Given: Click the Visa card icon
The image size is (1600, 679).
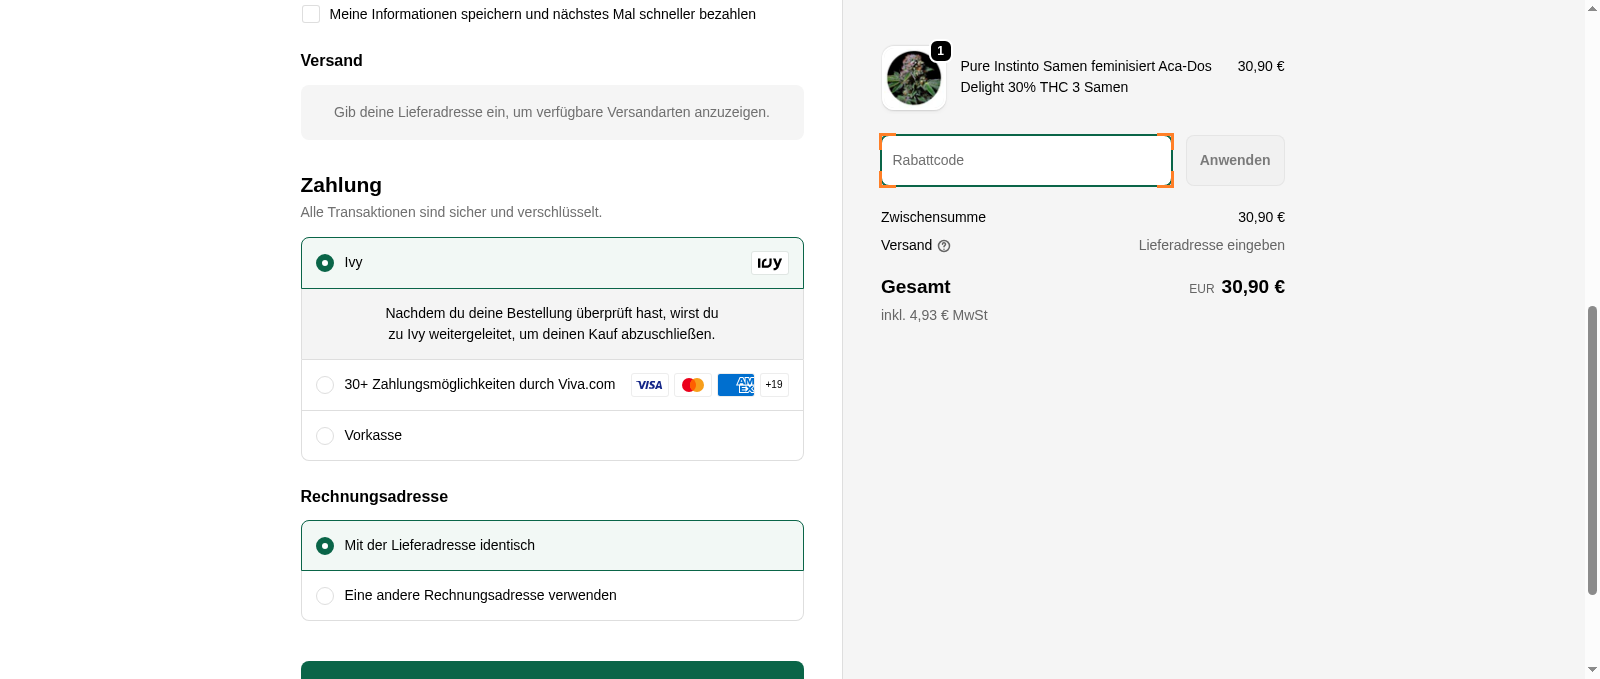Looking at the screenshot, I should [x=649, y=384].
